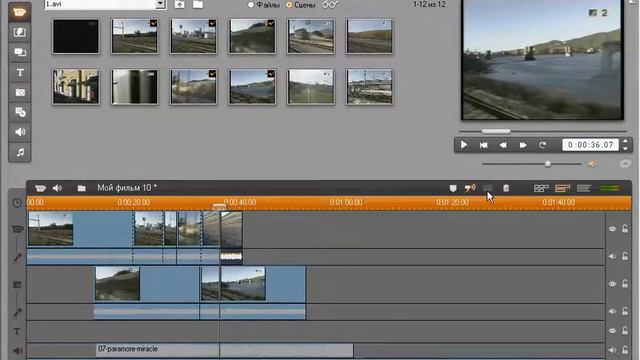This screenshot has height=360, width=640.
Task: Click the preview scrubber bar
Action: point(543,131)
